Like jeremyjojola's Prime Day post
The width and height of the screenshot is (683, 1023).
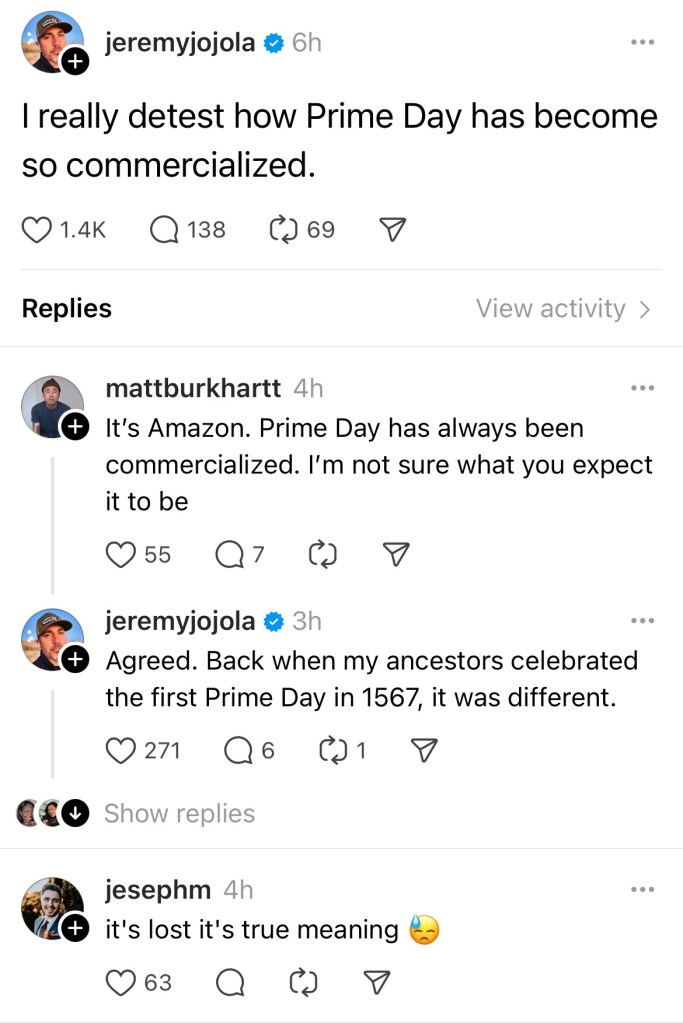point(37,230)
